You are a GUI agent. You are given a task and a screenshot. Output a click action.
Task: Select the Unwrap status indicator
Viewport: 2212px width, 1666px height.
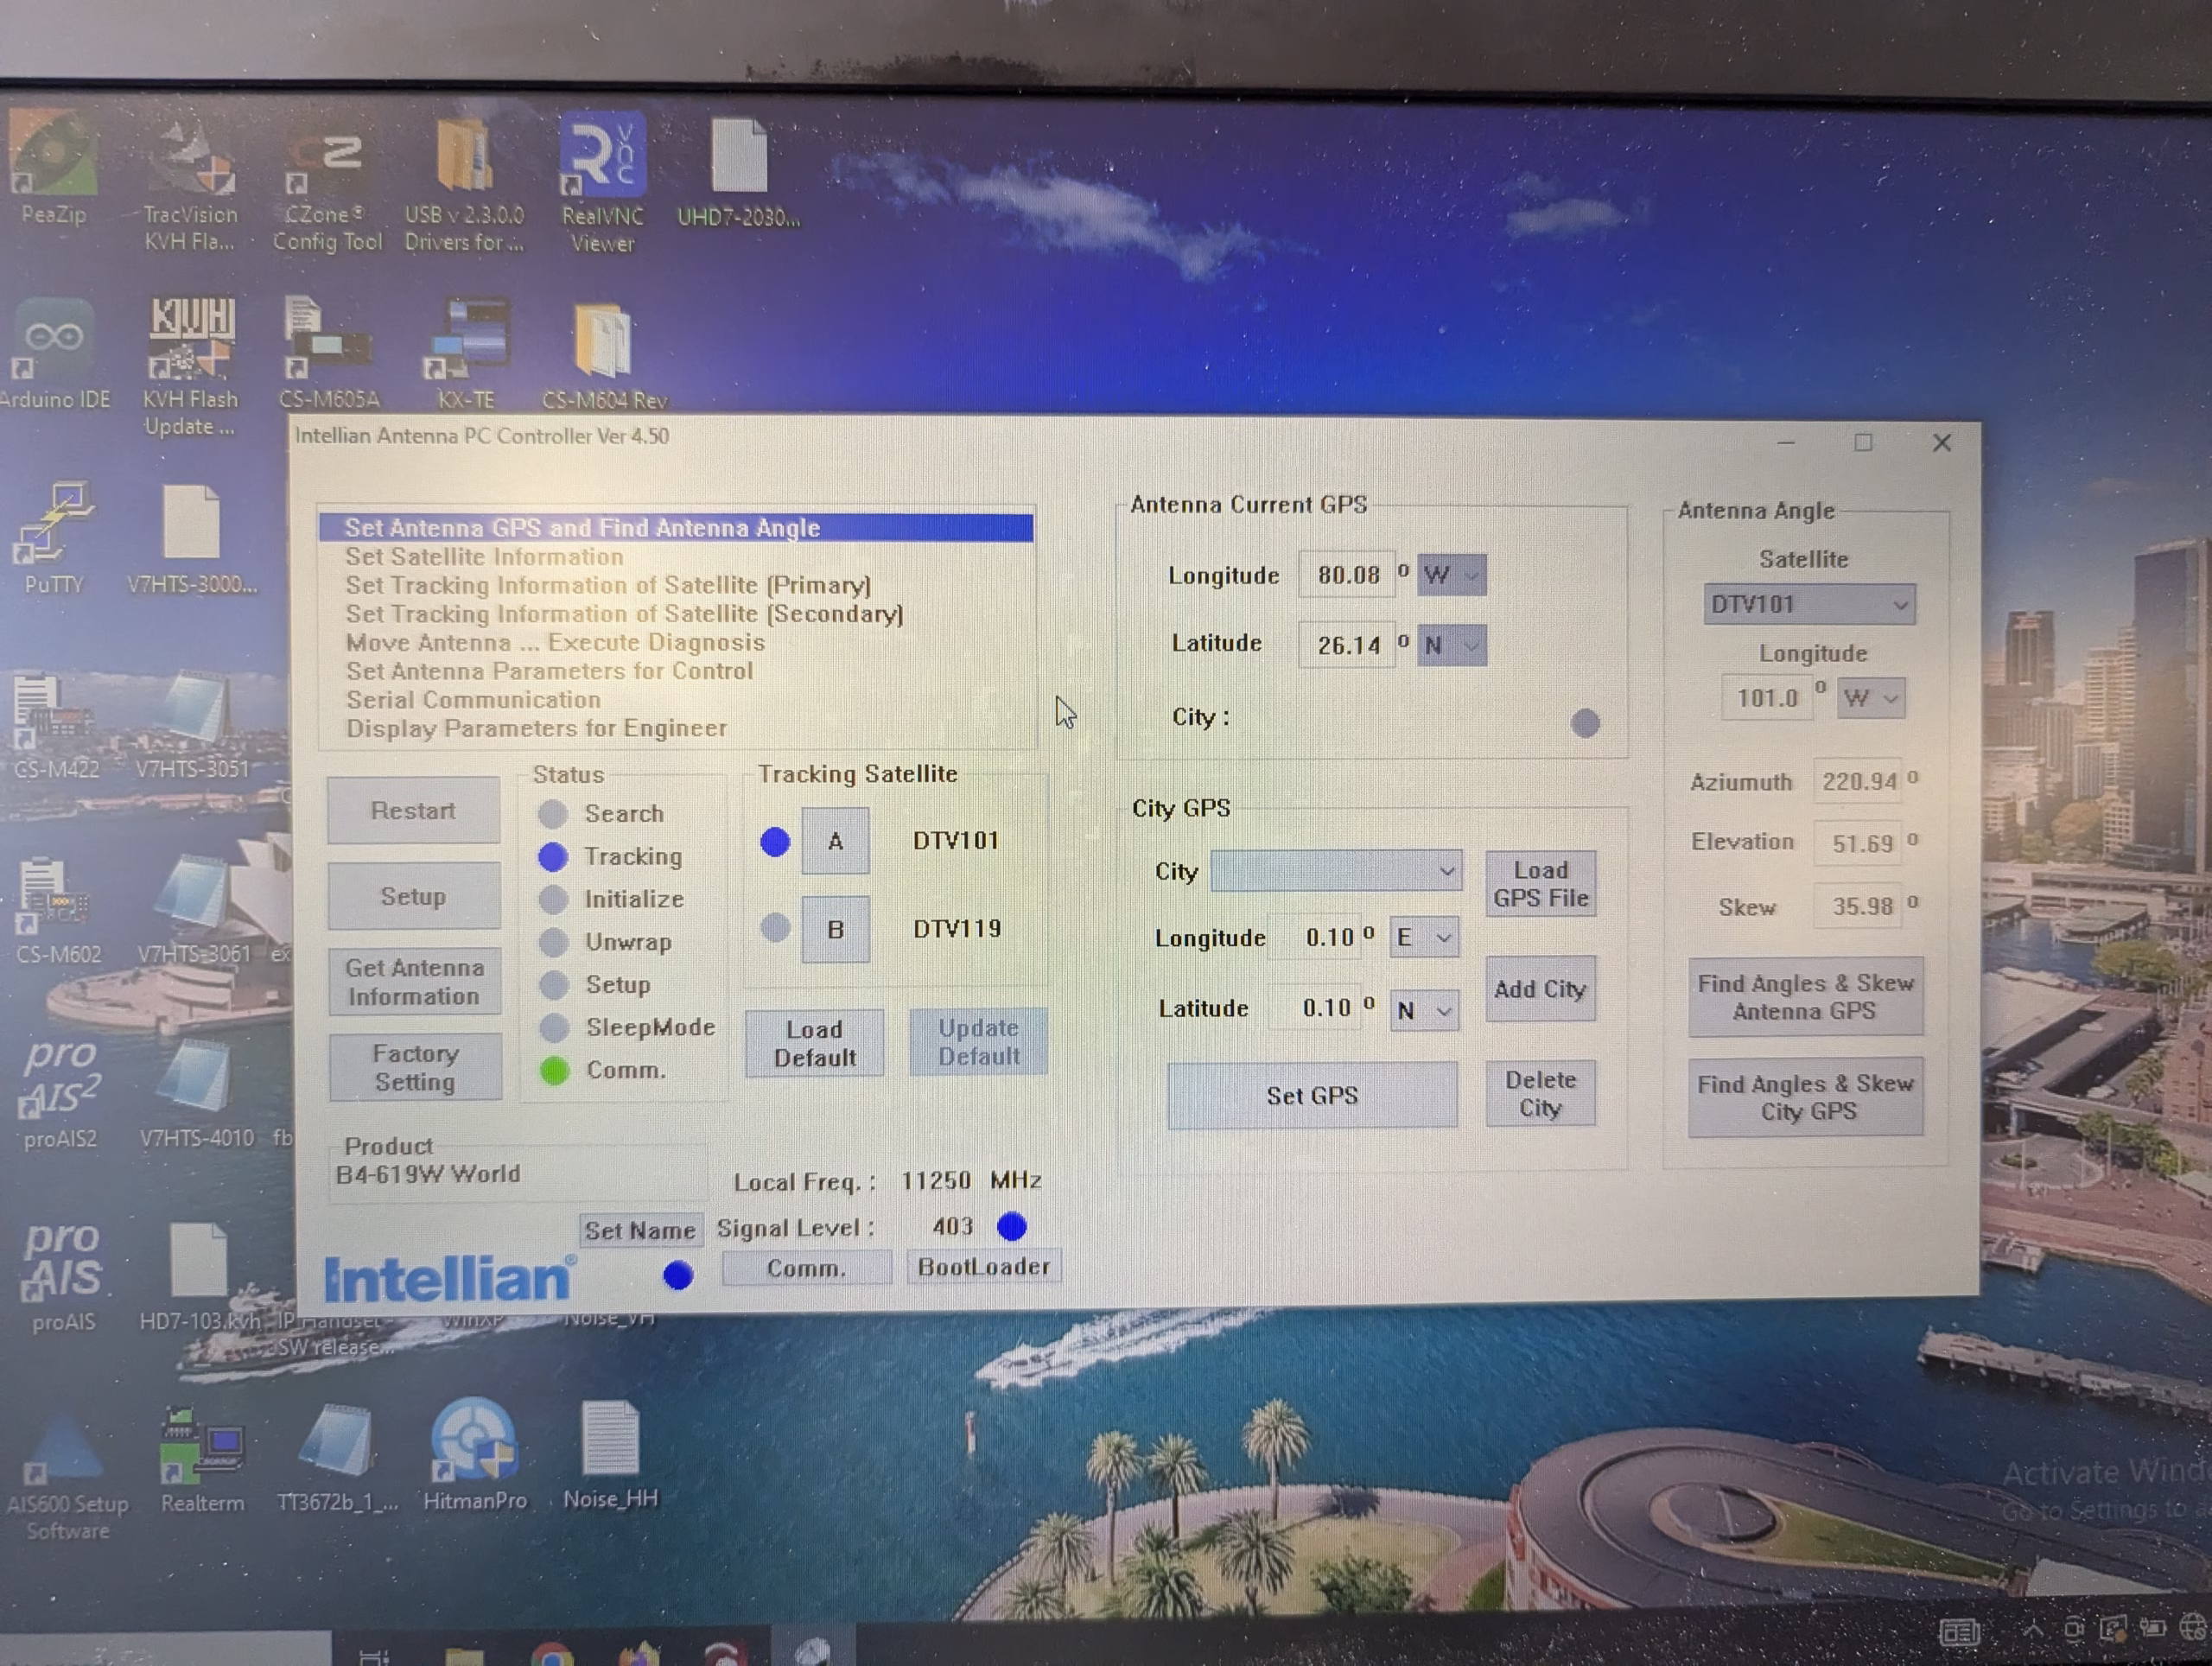coord(553,942)
